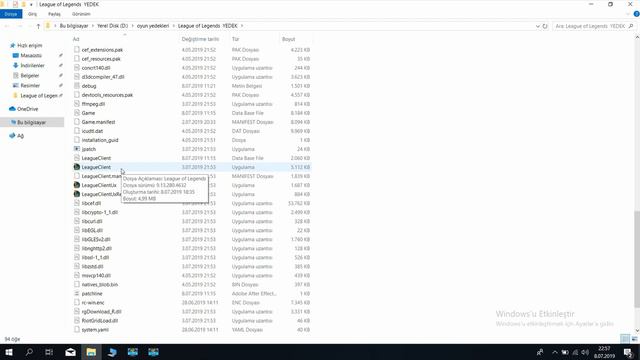Sort by Değiştirme tarihi column header
The width and height of the screenshot is (640, 360).
coord(200,39)
